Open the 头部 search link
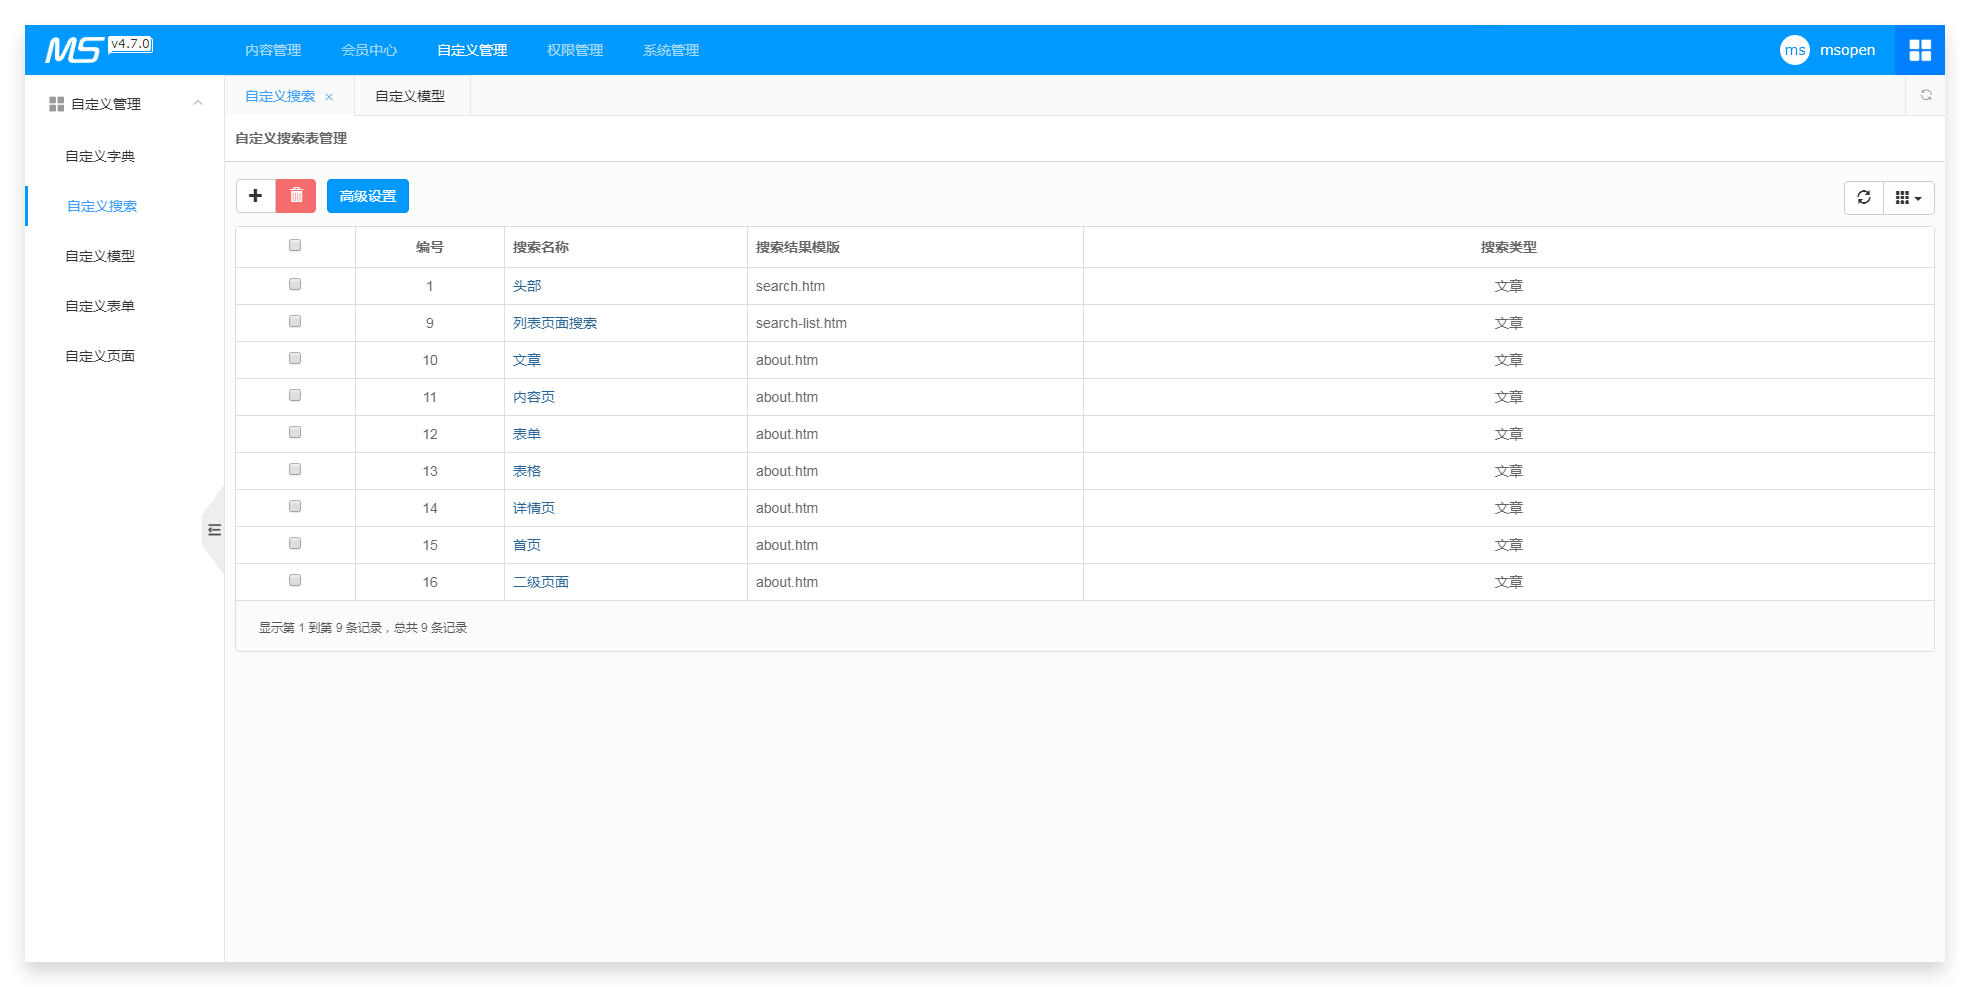 click(527, 286)
